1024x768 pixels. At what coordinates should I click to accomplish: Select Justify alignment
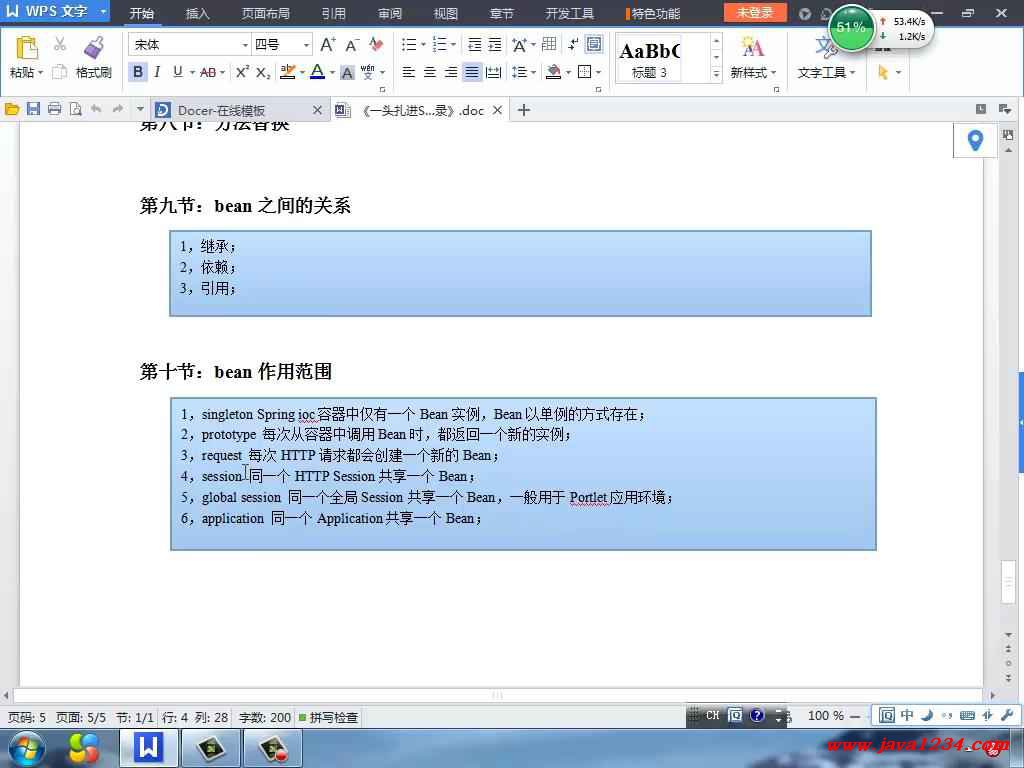tap(472, 72)
